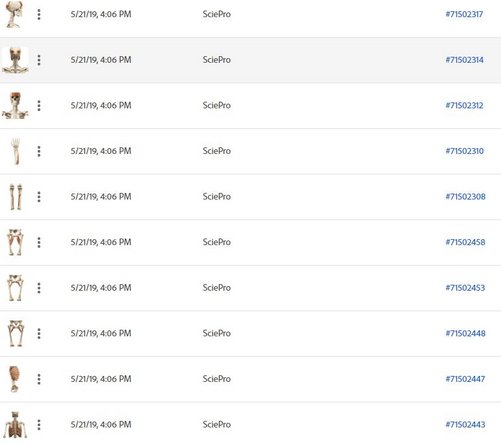Open the #71502443 asset link
The image size is (501, 444).
pyautogui.click(x=465, y=425)
